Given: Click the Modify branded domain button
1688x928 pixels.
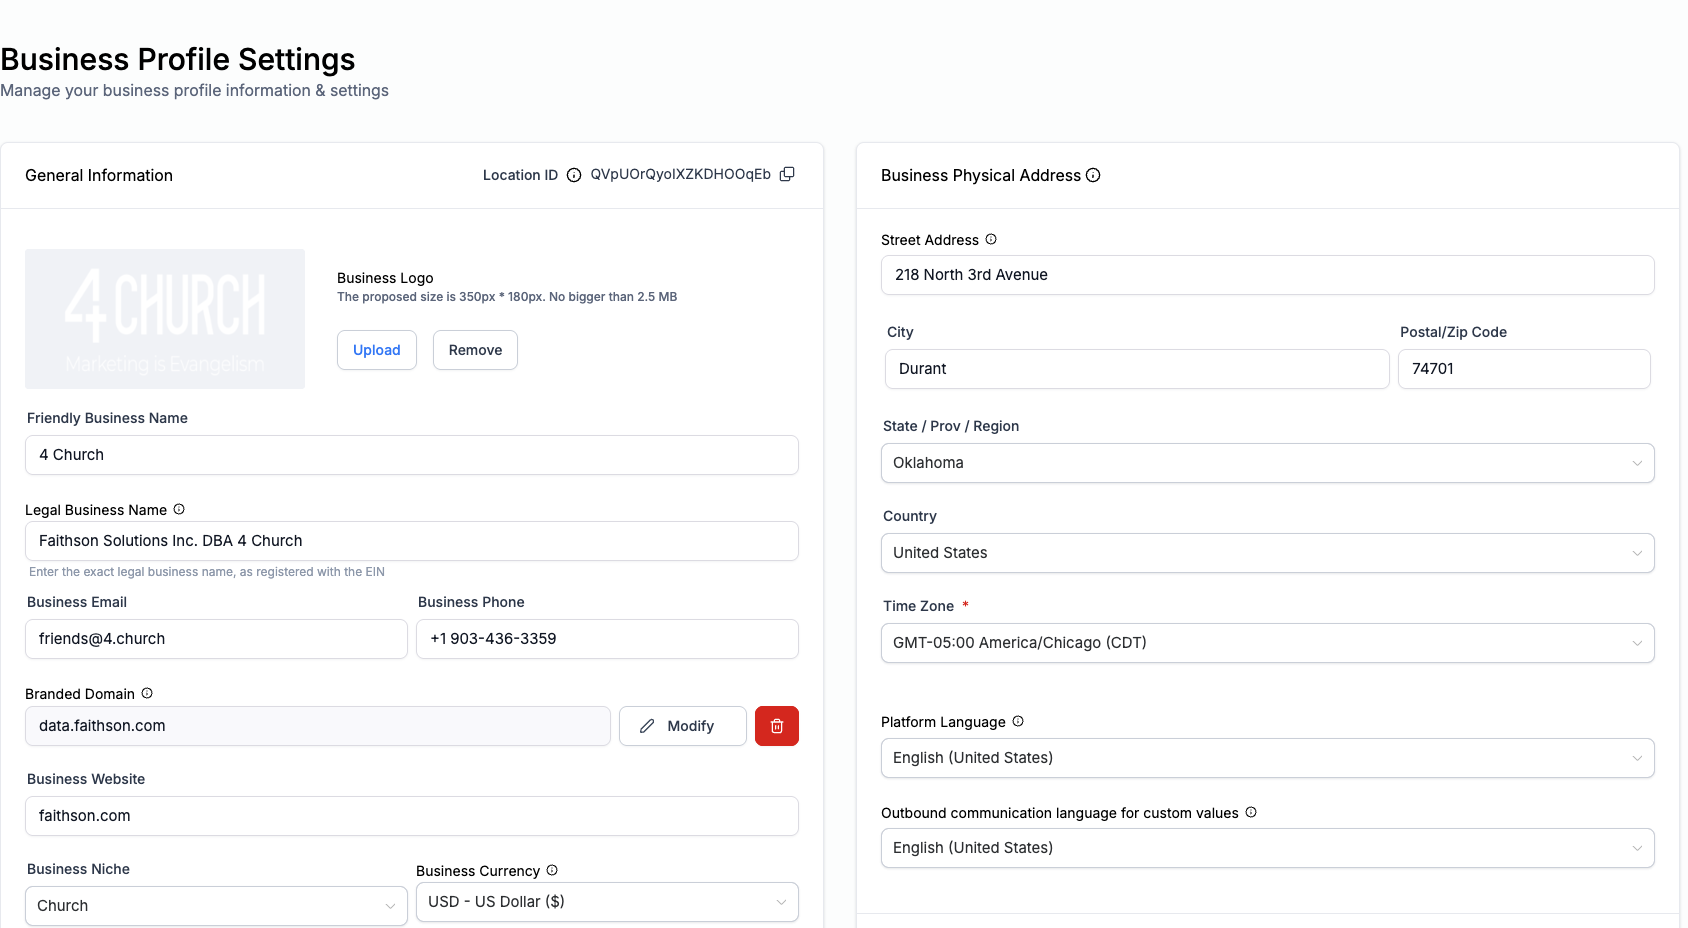Looking at the screenshot, I should coord(683,726).
